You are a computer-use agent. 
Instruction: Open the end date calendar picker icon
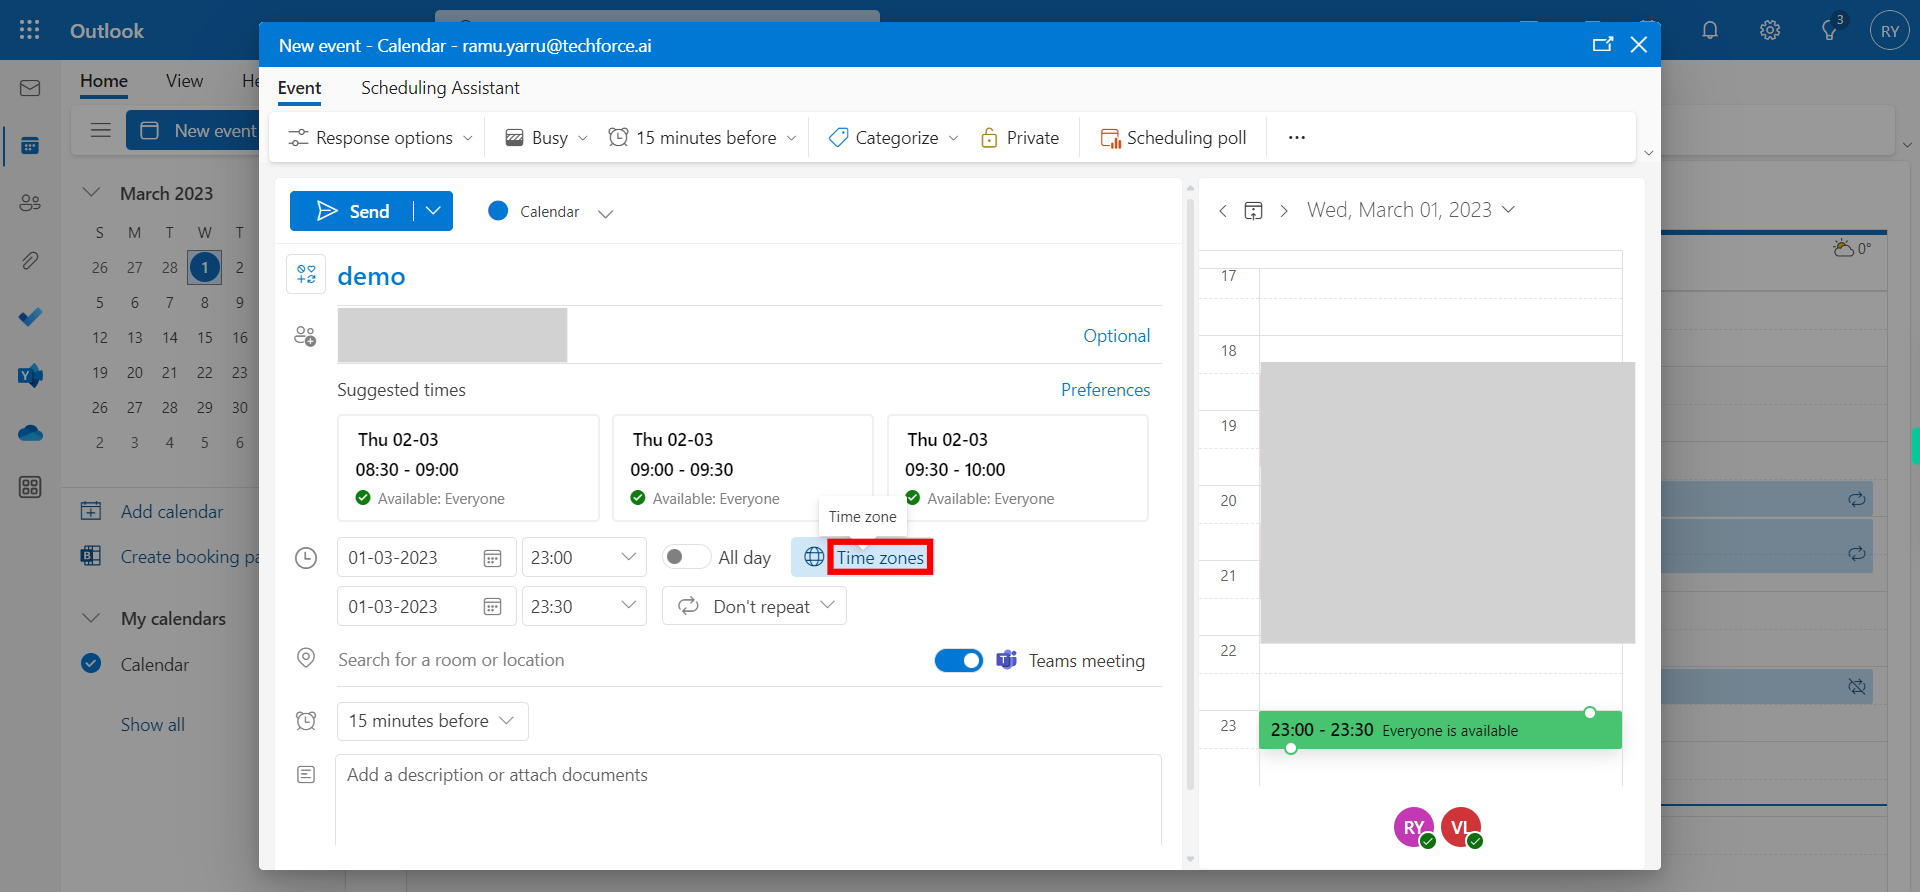492,606
